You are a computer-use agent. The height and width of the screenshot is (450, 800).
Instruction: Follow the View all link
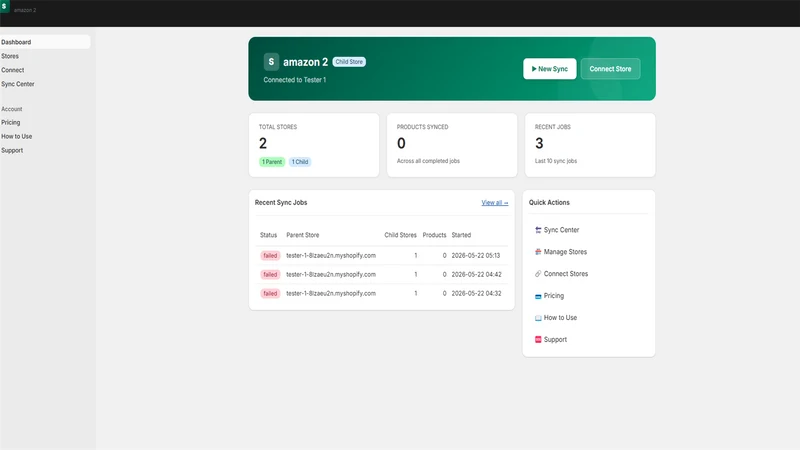pyautogui.click(x=494, y=203)
